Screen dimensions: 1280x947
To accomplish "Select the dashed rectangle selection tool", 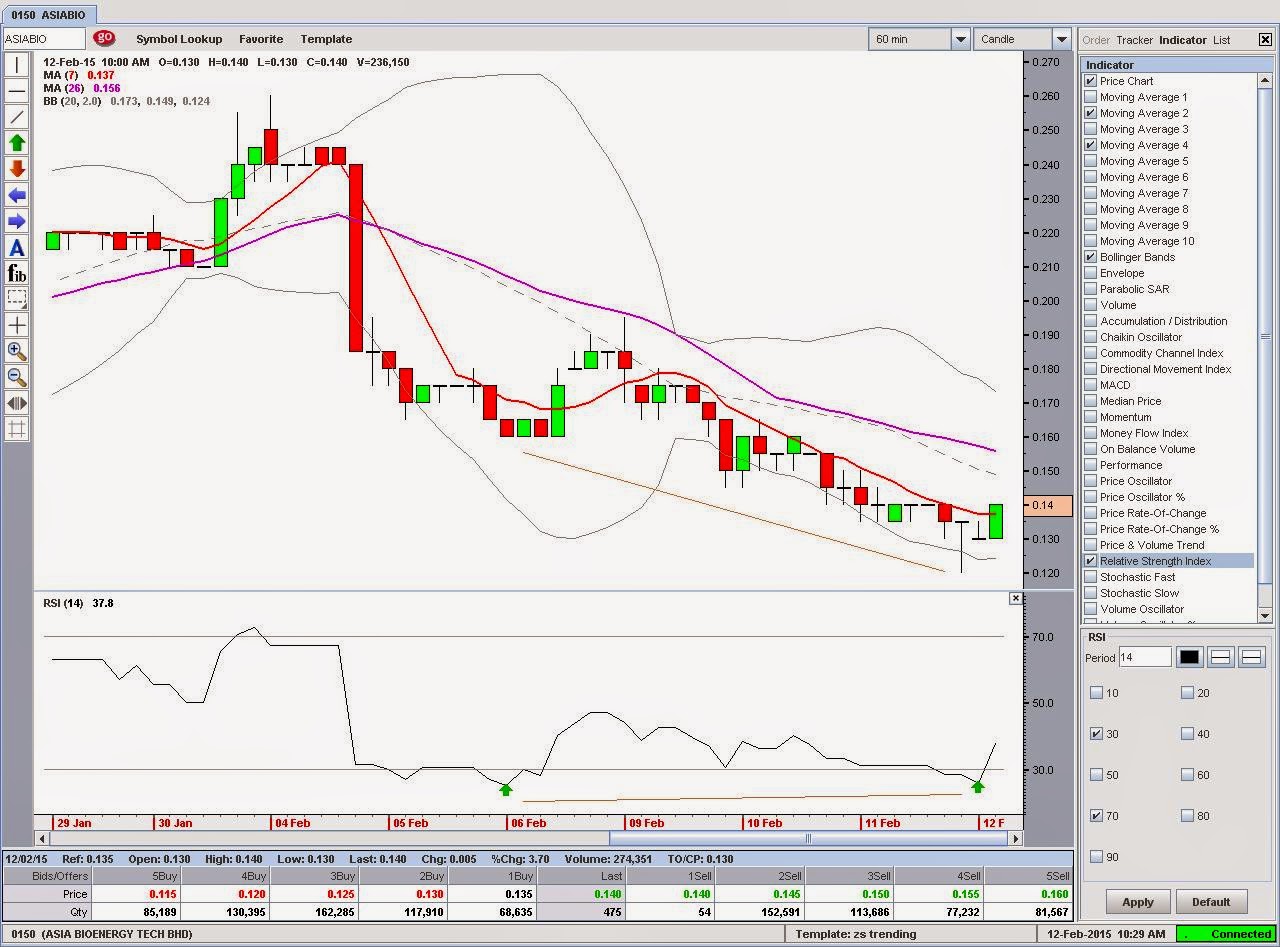I will (17, 299).
